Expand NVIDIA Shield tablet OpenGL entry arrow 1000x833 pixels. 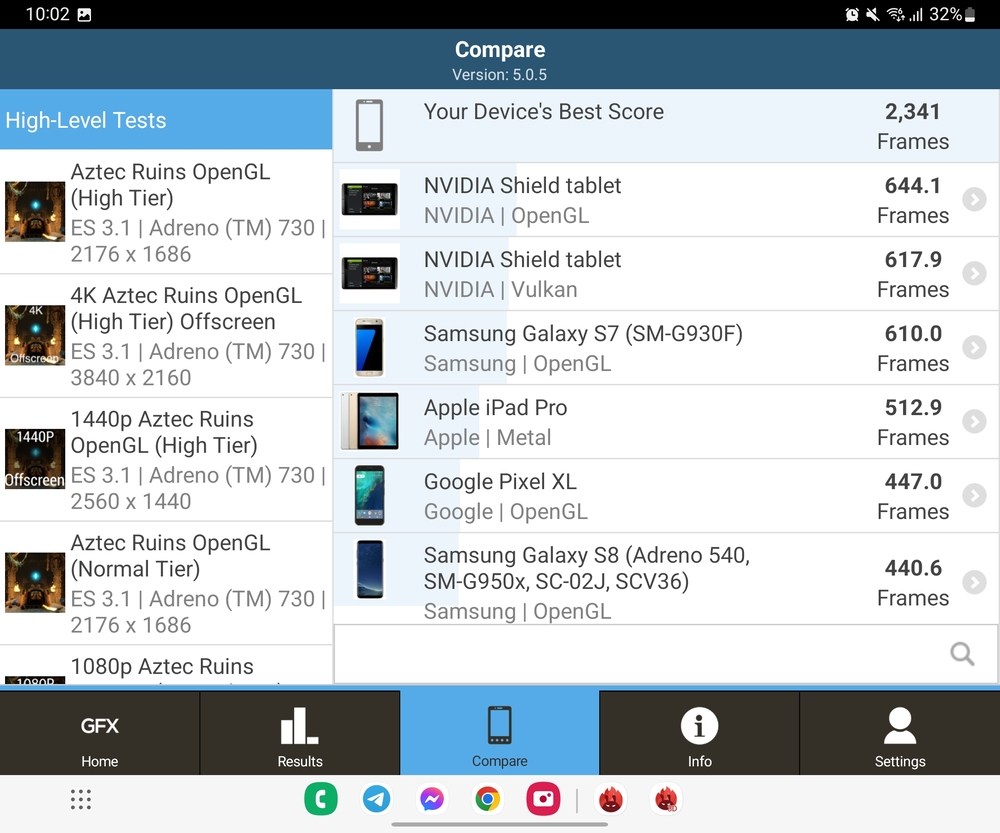974,200
